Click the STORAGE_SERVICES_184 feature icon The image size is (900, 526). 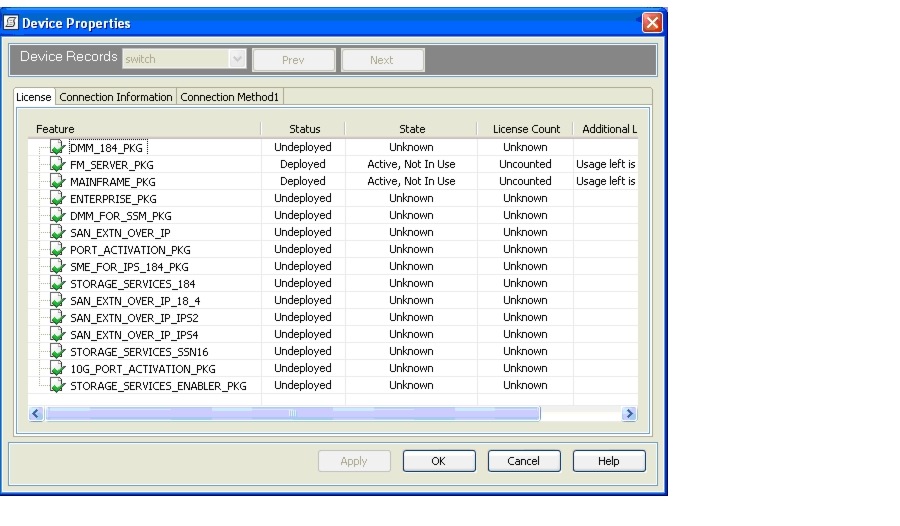(x=57, y=284)
